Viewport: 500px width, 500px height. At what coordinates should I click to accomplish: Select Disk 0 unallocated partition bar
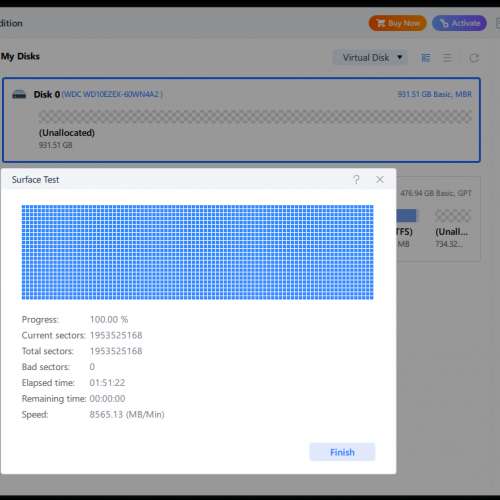tap(255, 117)
